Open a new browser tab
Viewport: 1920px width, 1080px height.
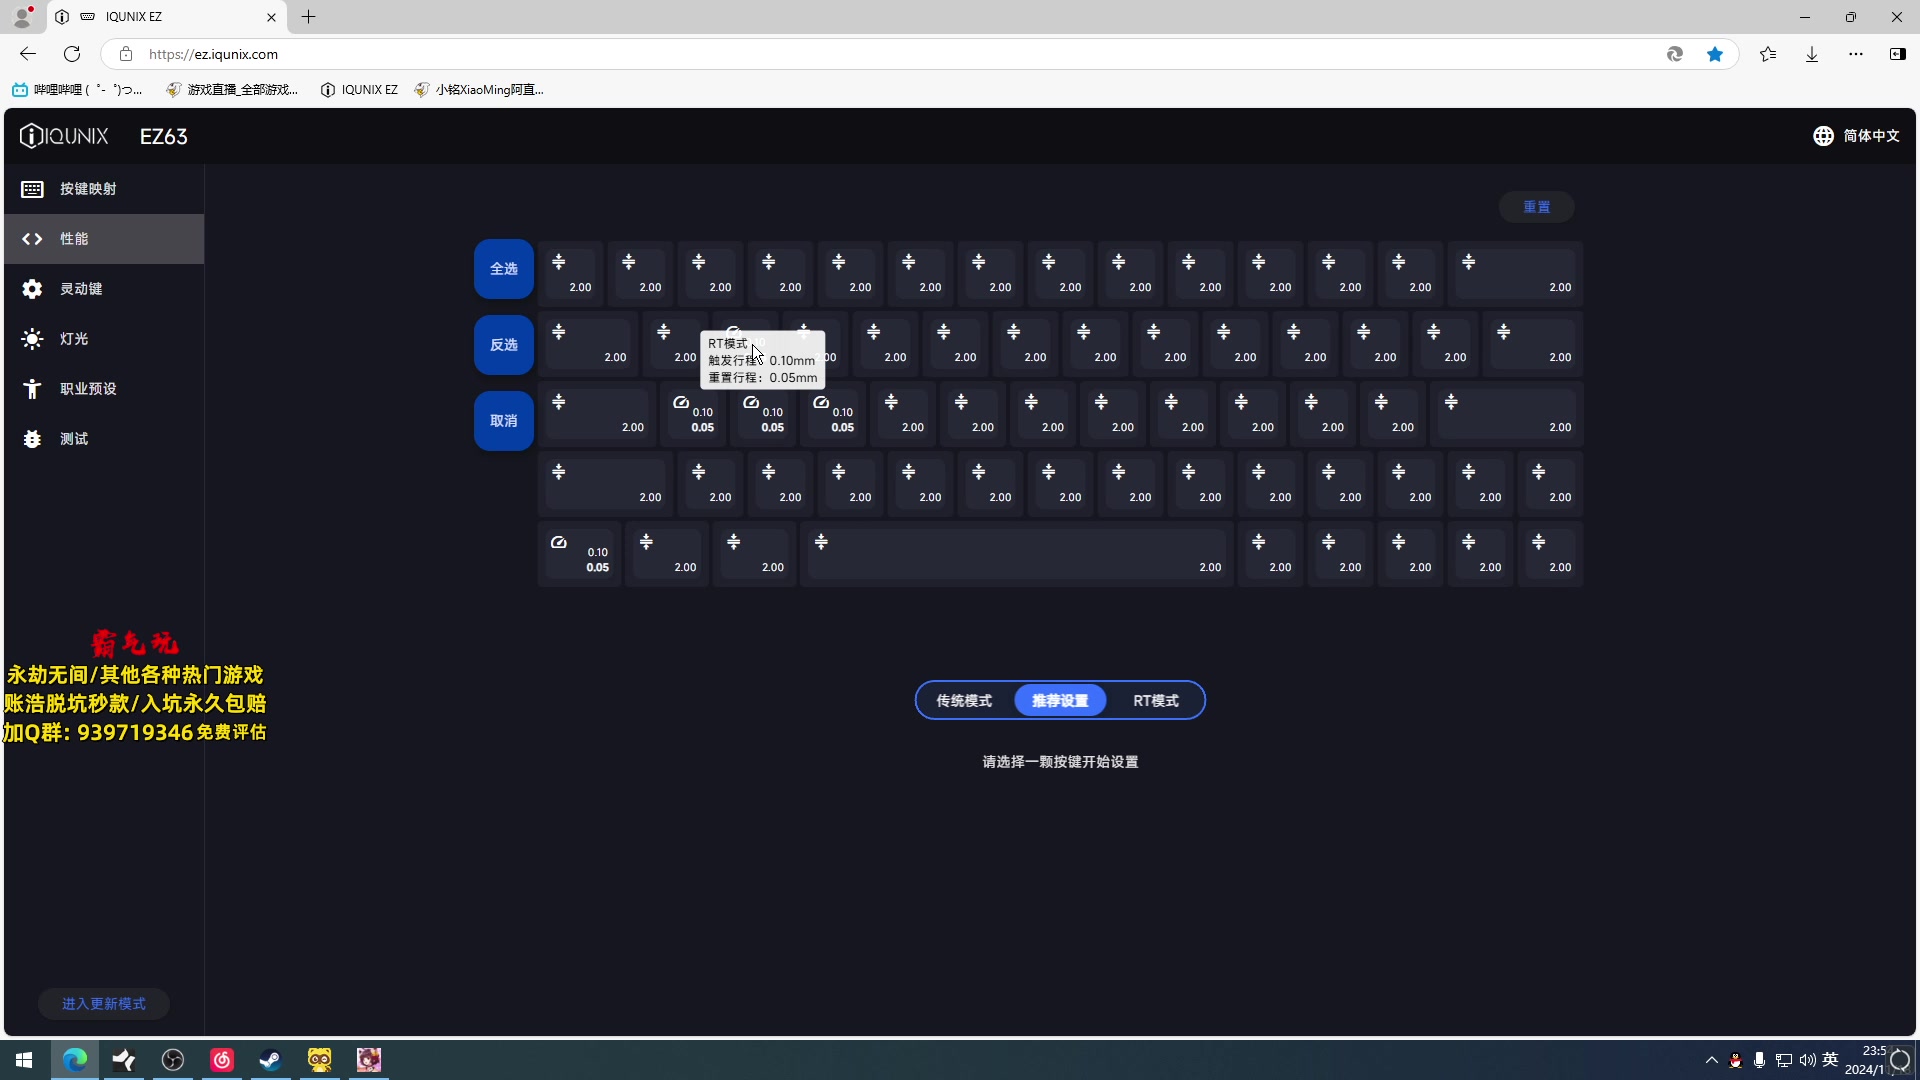[x=309, y=17]
